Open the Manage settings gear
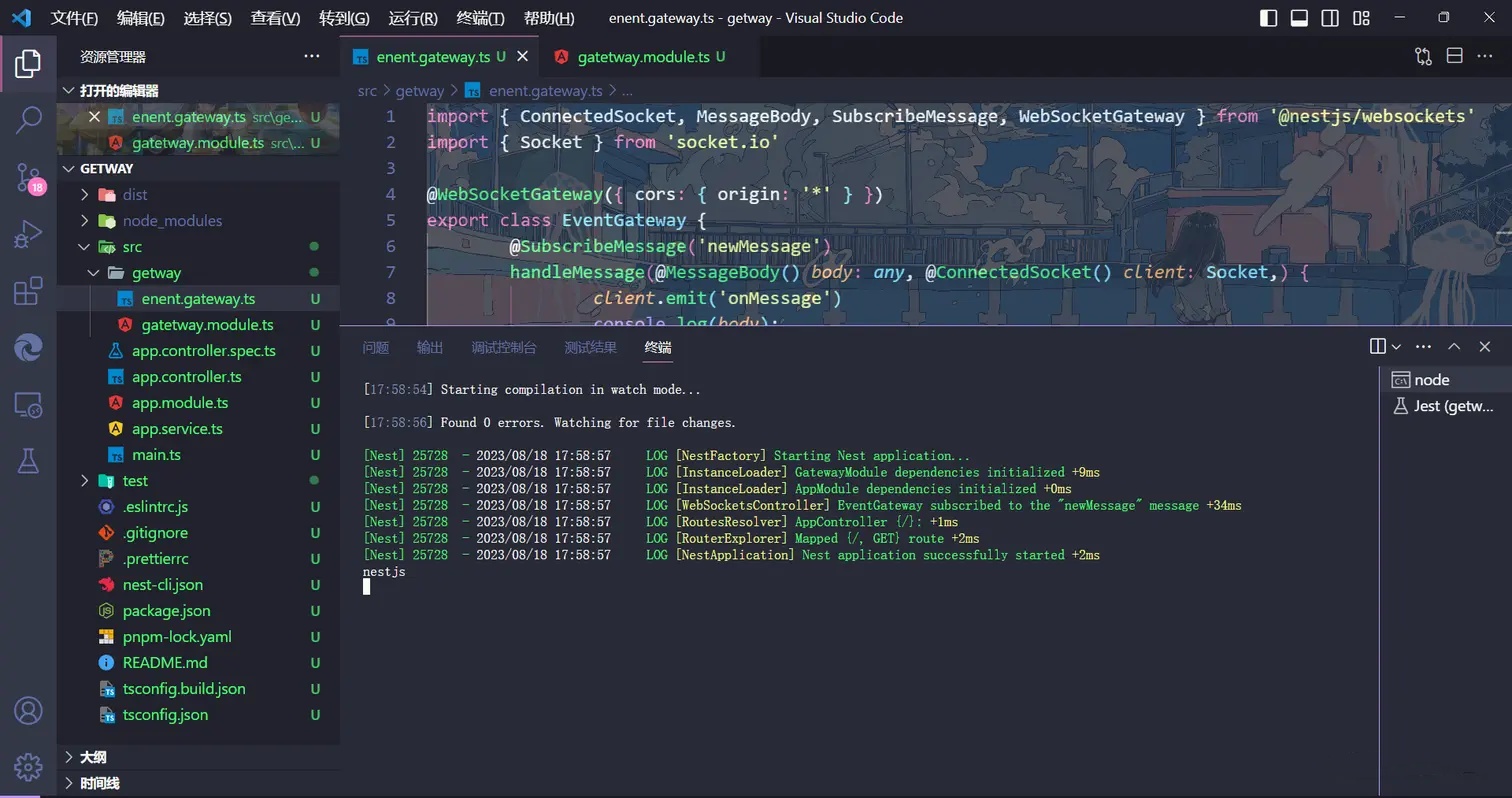 (28, 766)
